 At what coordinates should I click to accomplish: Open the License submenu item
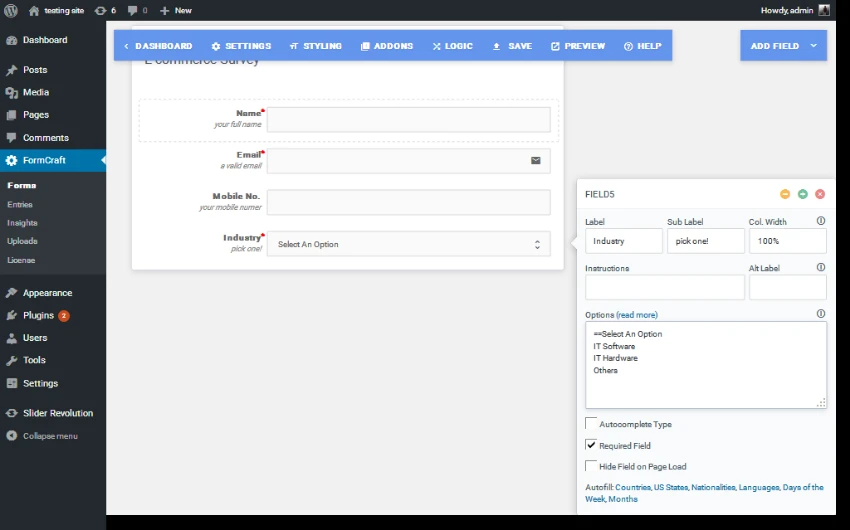coord(21,260)
